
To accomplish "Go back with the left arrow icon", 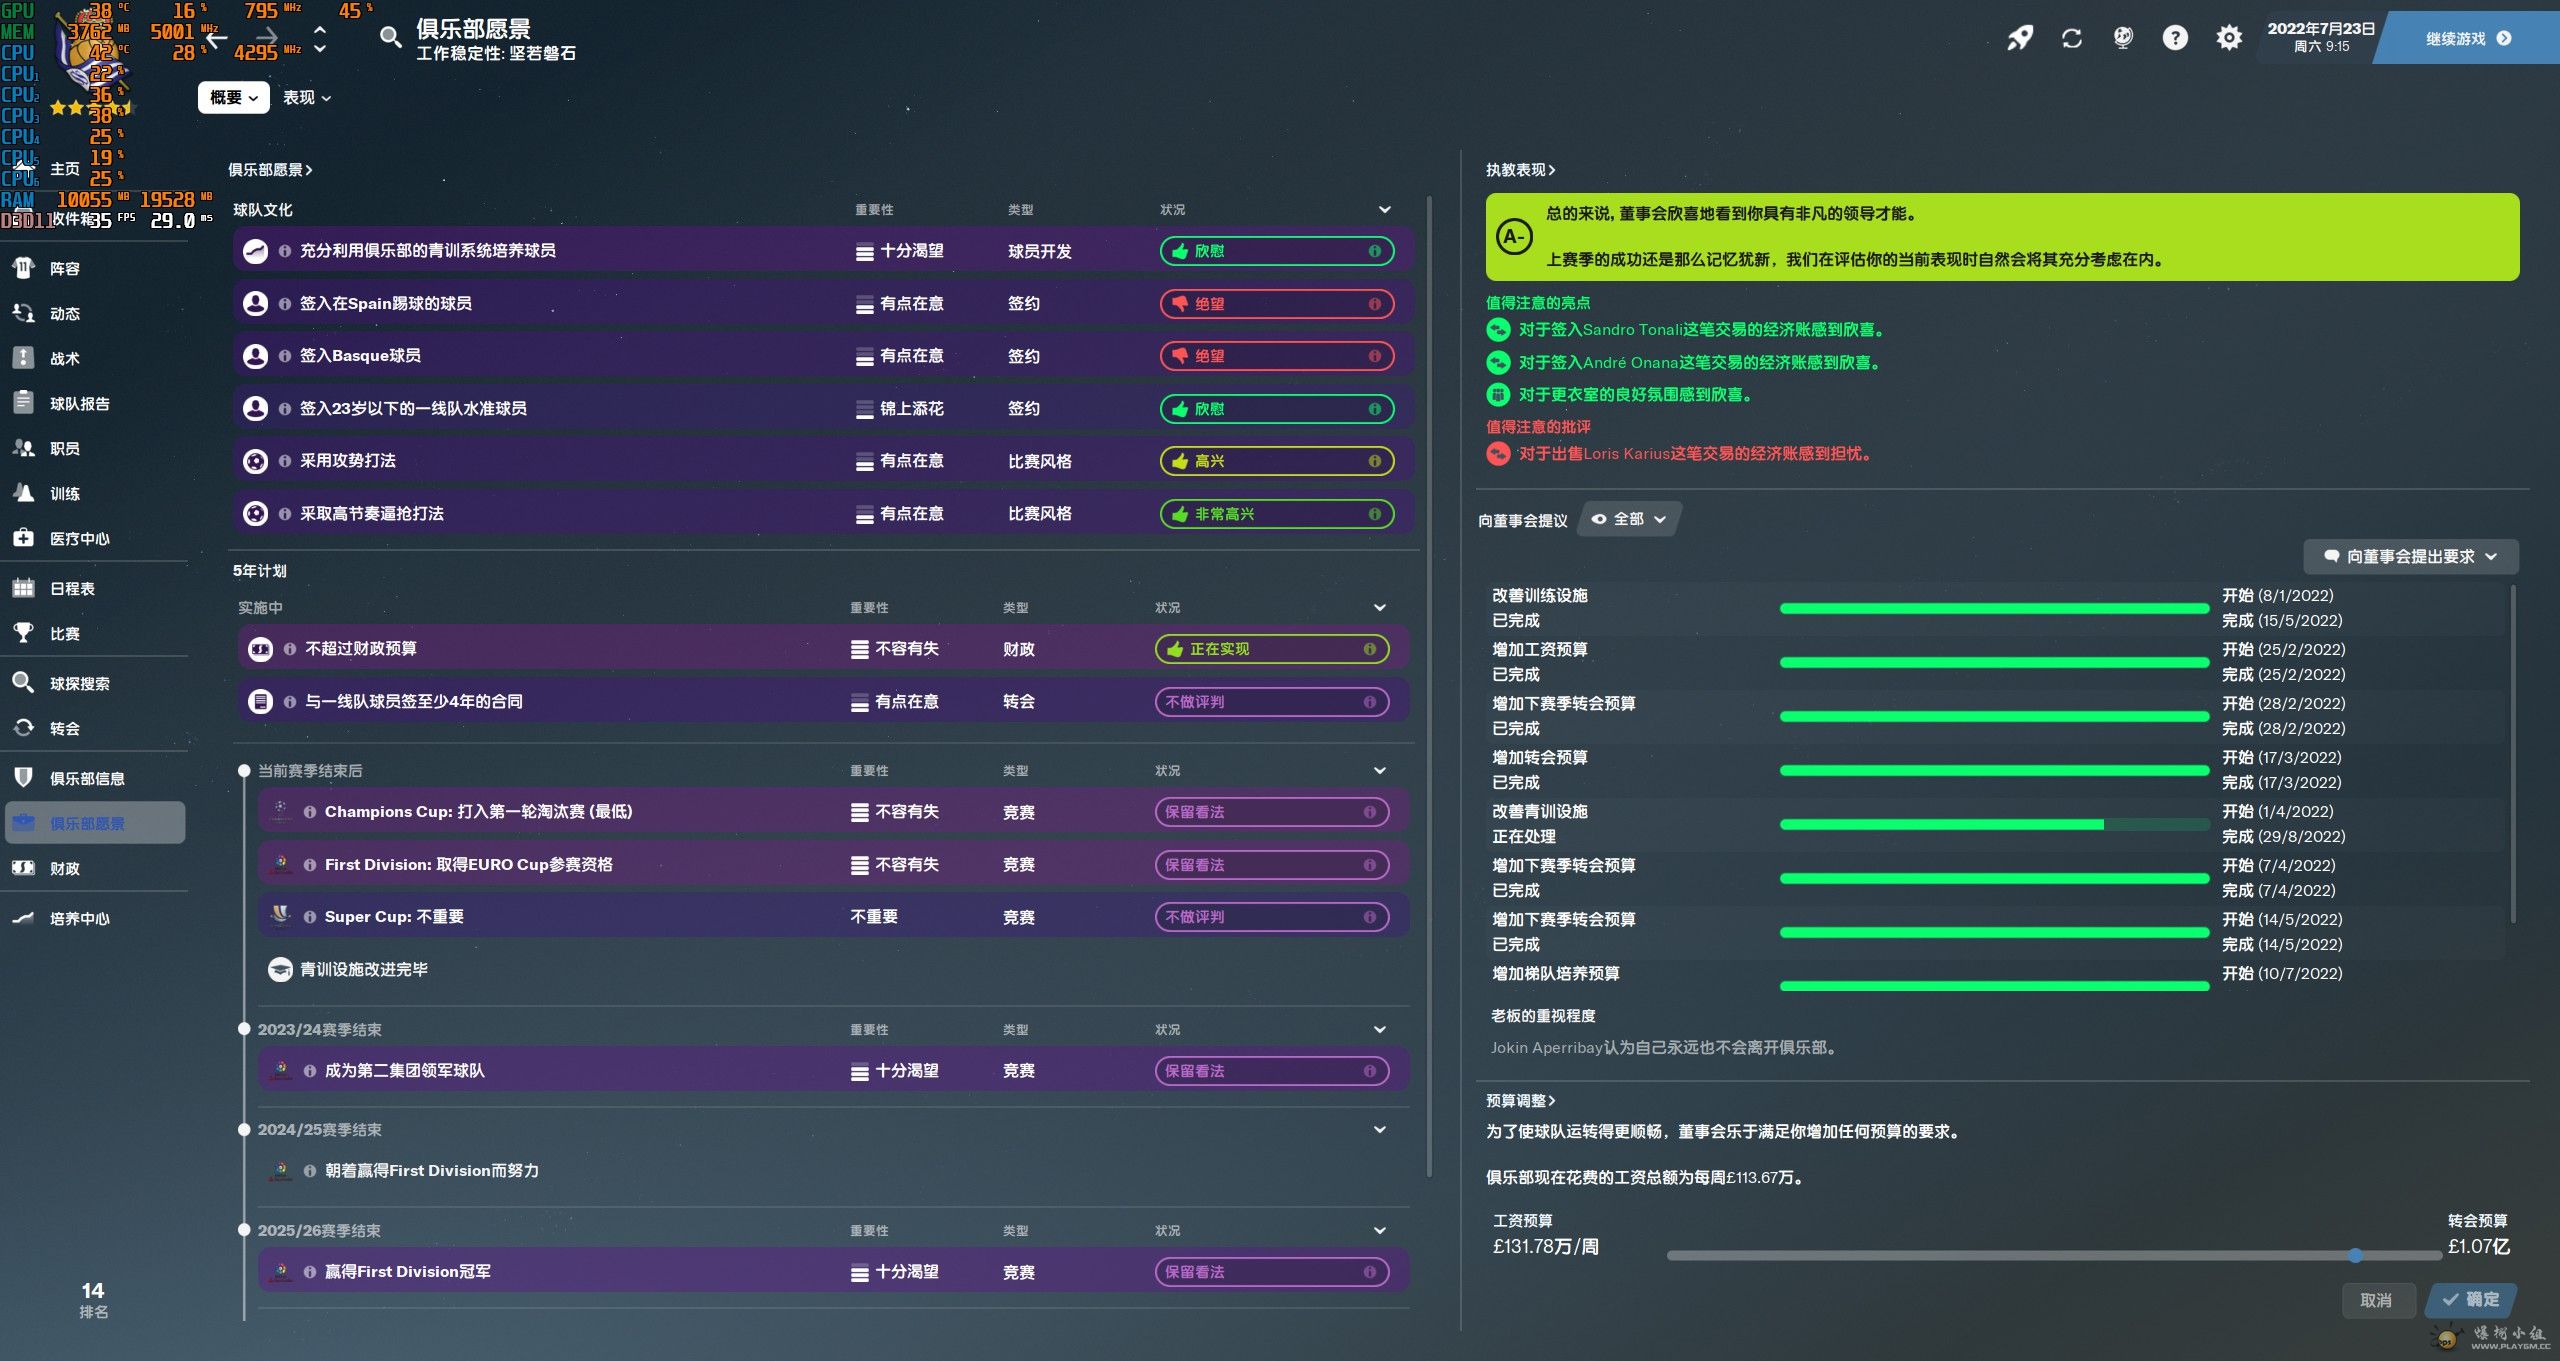I will point(216,38).
